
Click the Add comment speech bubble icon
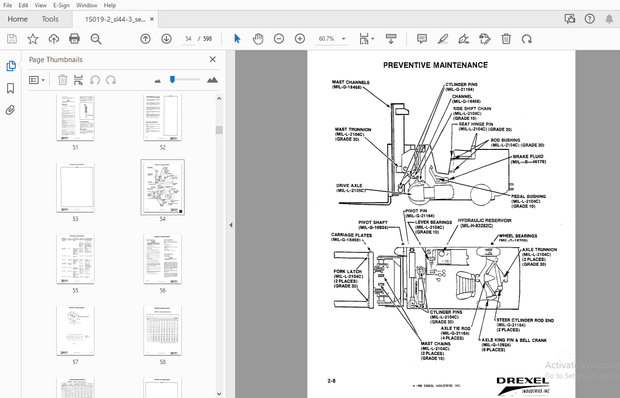(x=422, y=39)
